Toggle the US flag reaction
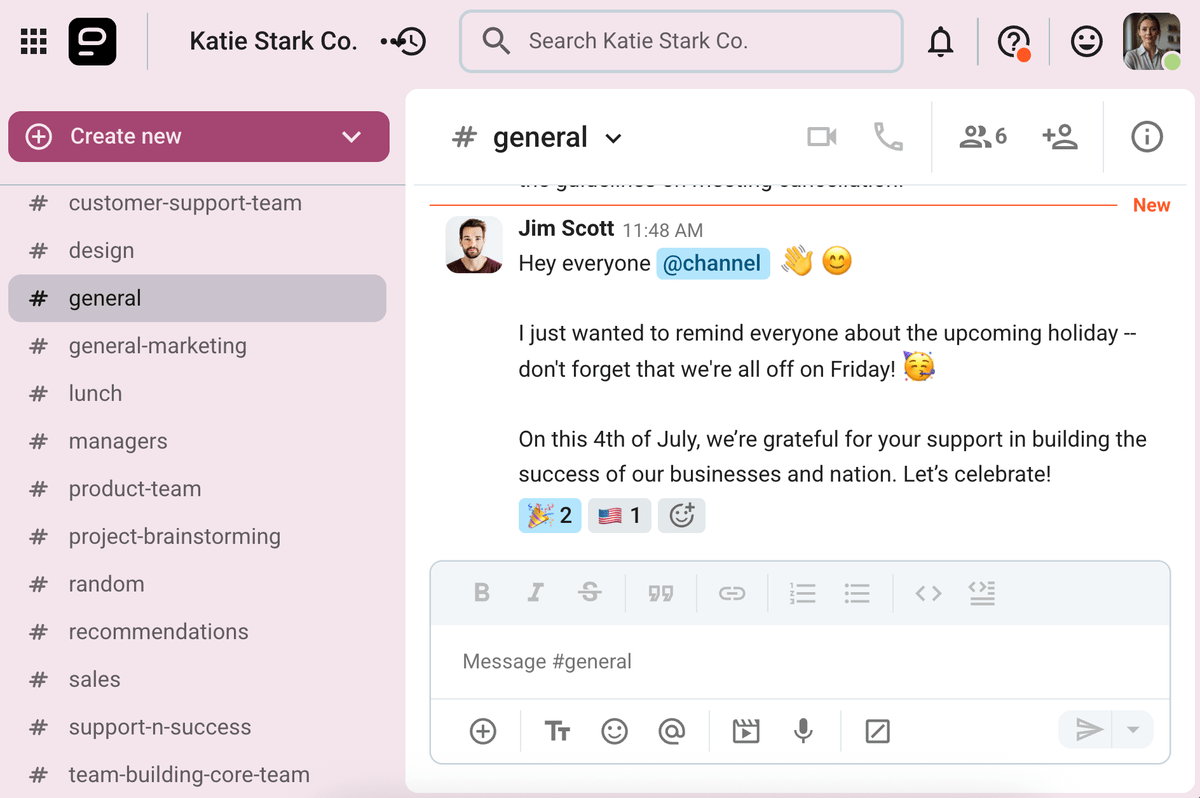Screen dimensions: 1200x798 click(619, 516)
